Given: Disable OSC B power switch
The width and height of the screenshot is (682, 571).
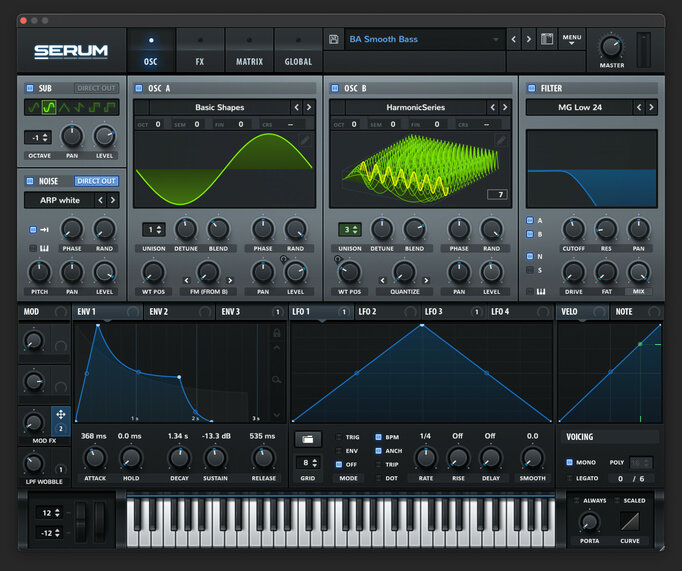Looking at the screenshot, I should pos(335,88).
